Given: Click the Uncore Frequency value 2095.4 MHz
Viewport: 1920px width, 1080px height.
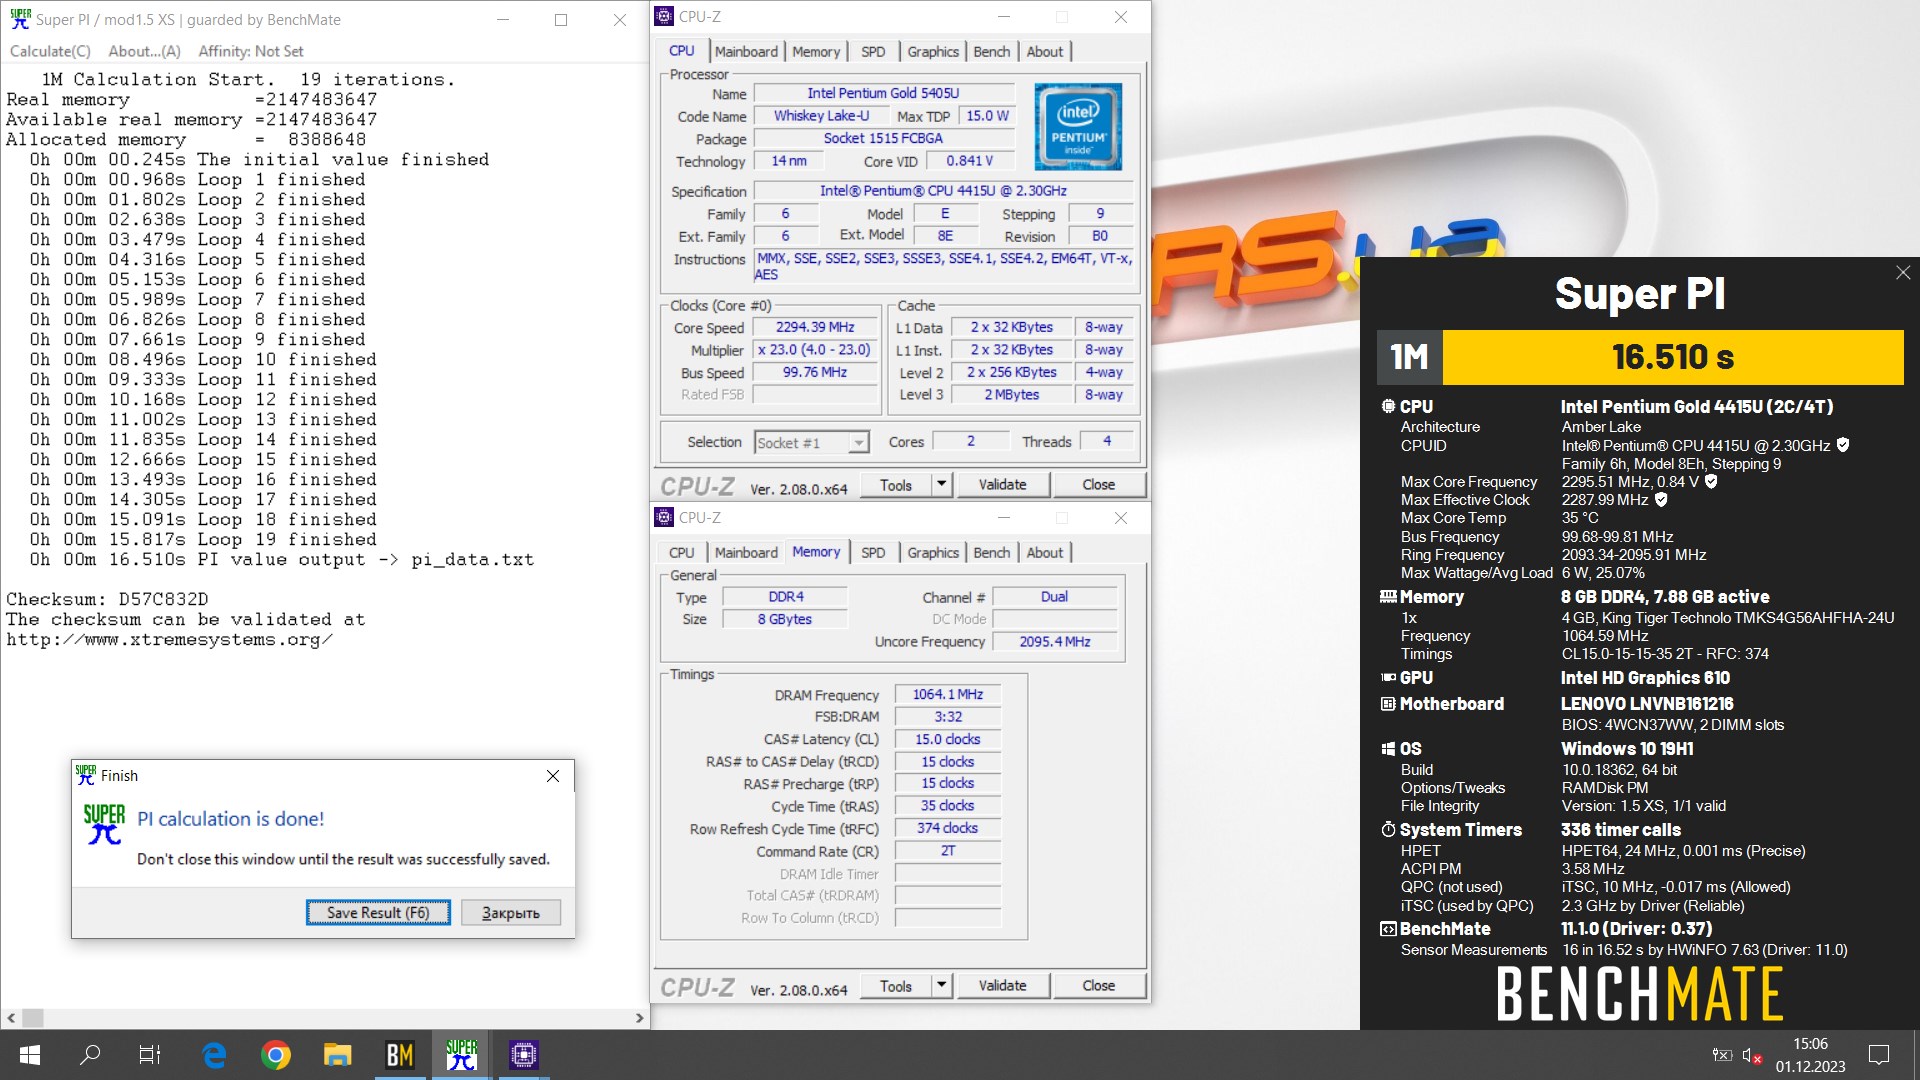Looking at the screenshot, I should click(1055, 642).
